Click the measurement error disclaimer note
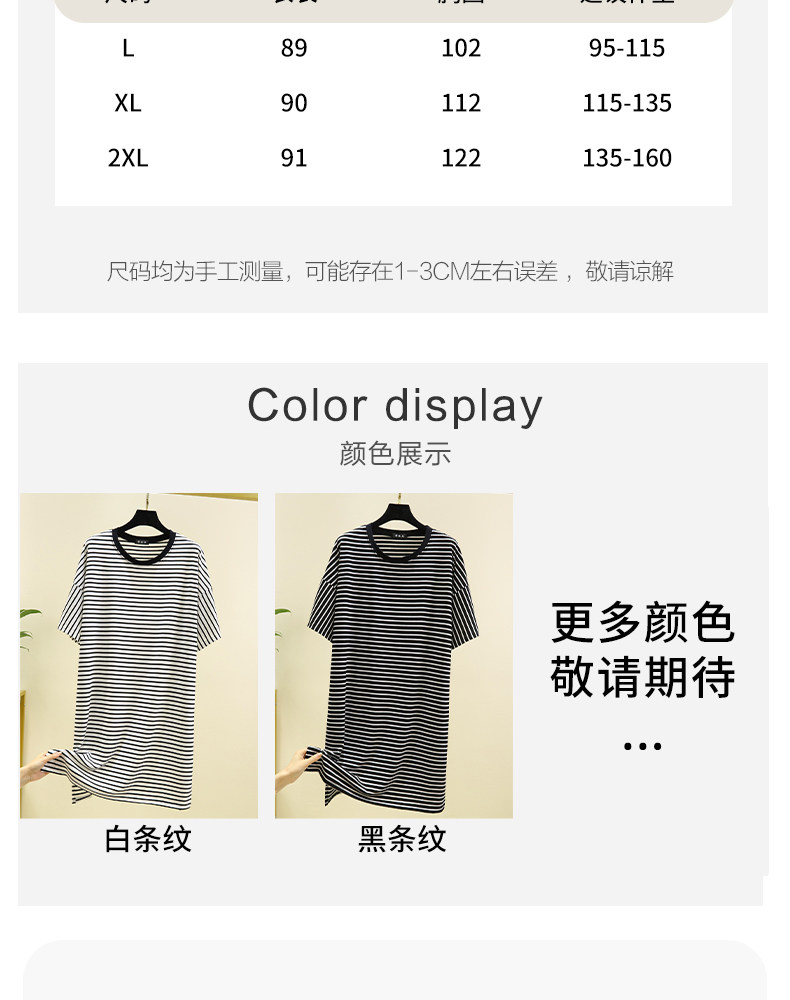Viewport: 790px width, 1000px height. tap(390, 272)
